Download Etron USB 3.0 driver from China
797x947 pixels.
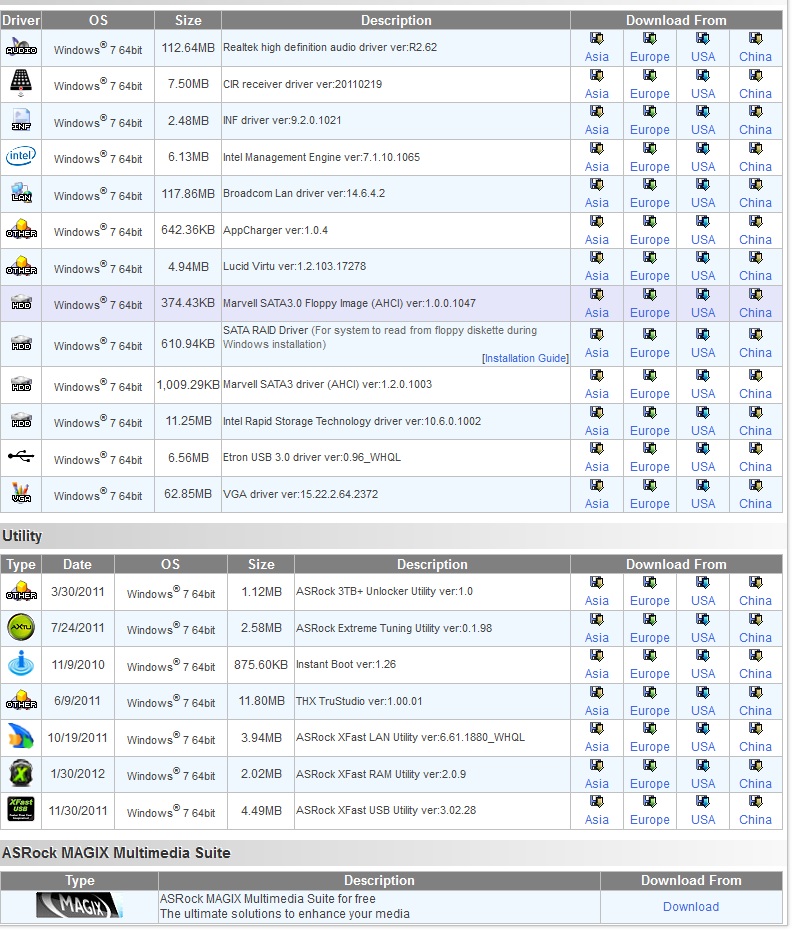(x=755, y=467)
